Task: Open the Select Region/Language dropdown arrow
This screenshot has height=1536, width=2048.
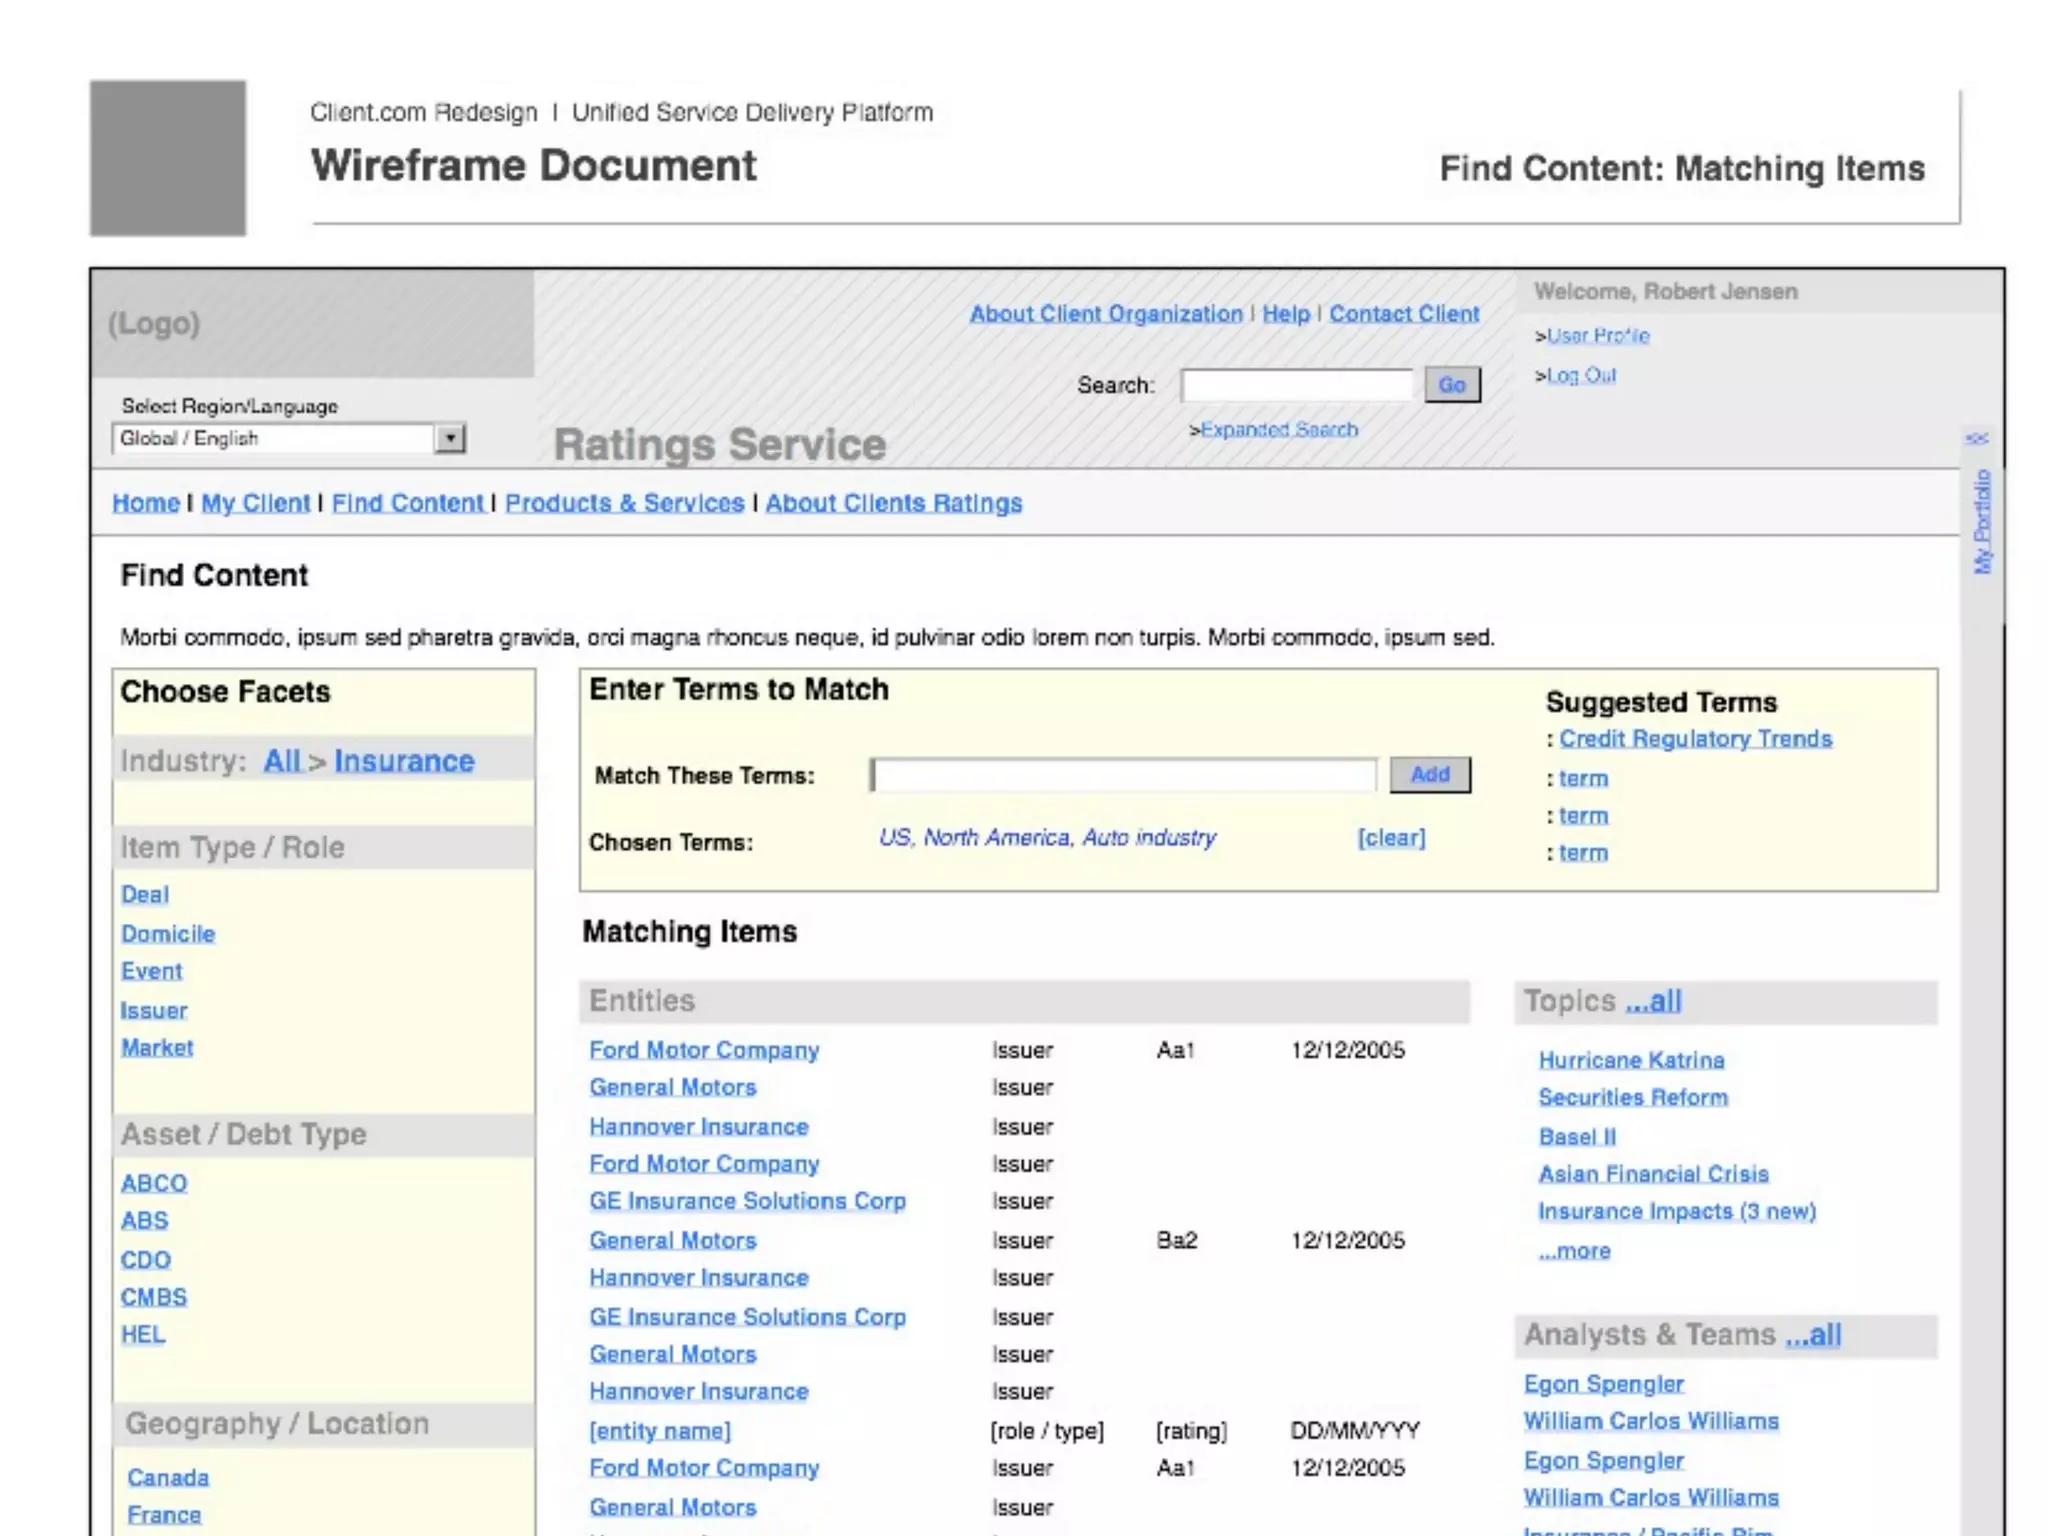Action: [450, 438]
